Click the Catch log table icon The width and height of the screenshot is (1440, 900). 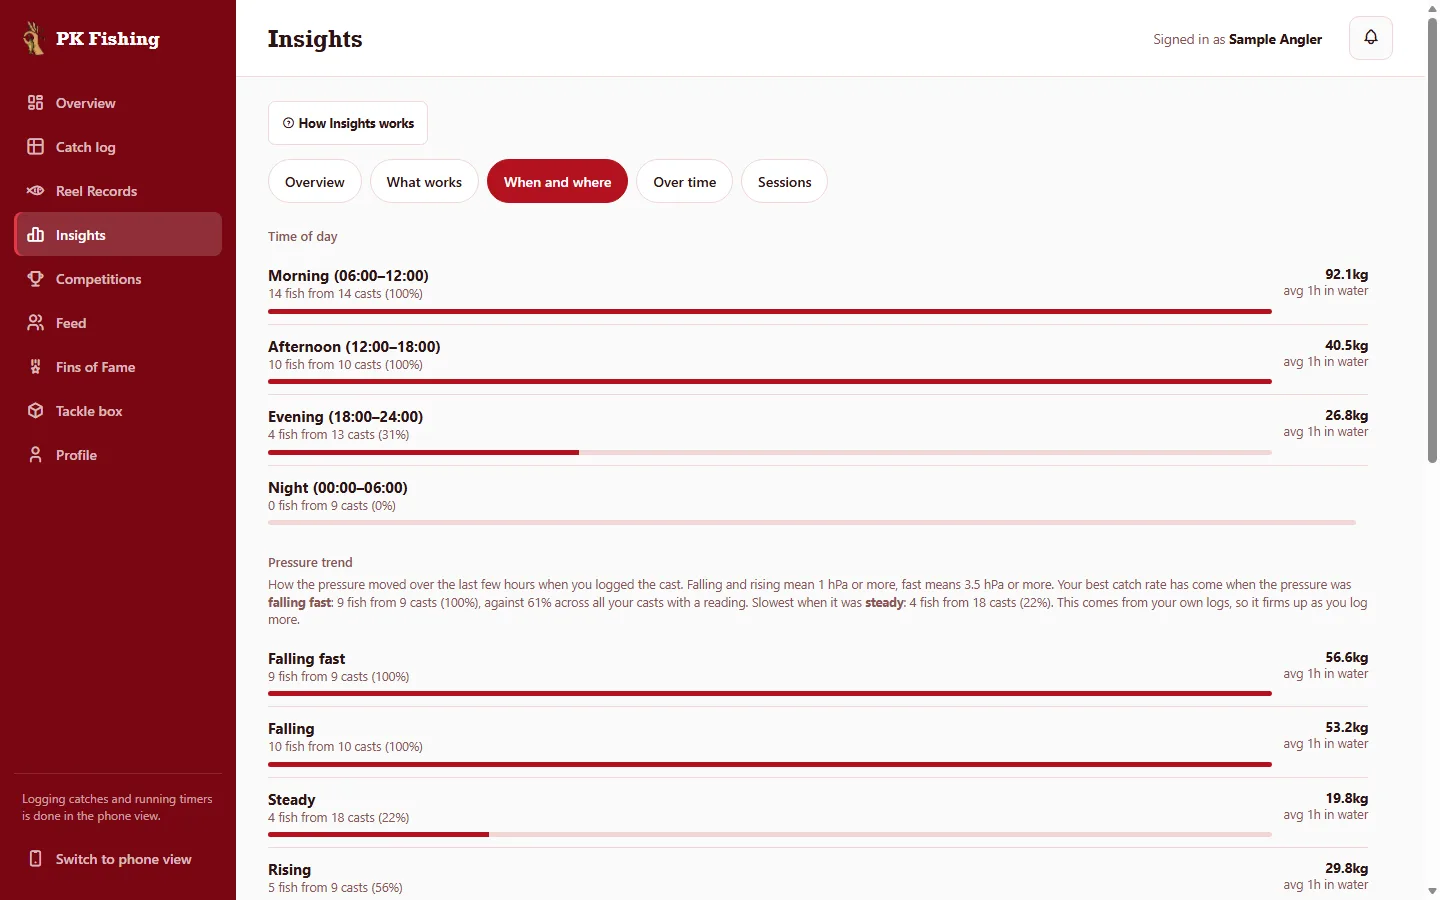36,147
